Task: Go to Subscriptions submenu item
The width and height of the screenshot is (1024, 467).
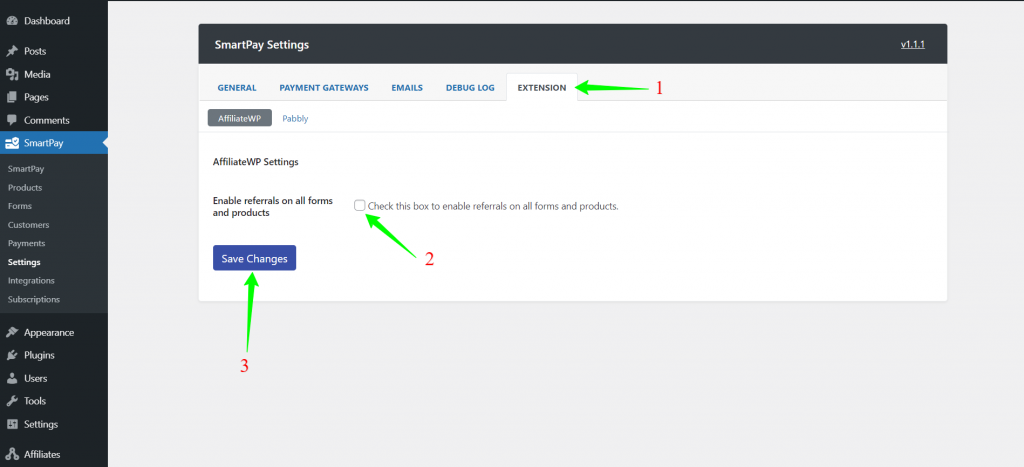Action: [x=34, y=299]
